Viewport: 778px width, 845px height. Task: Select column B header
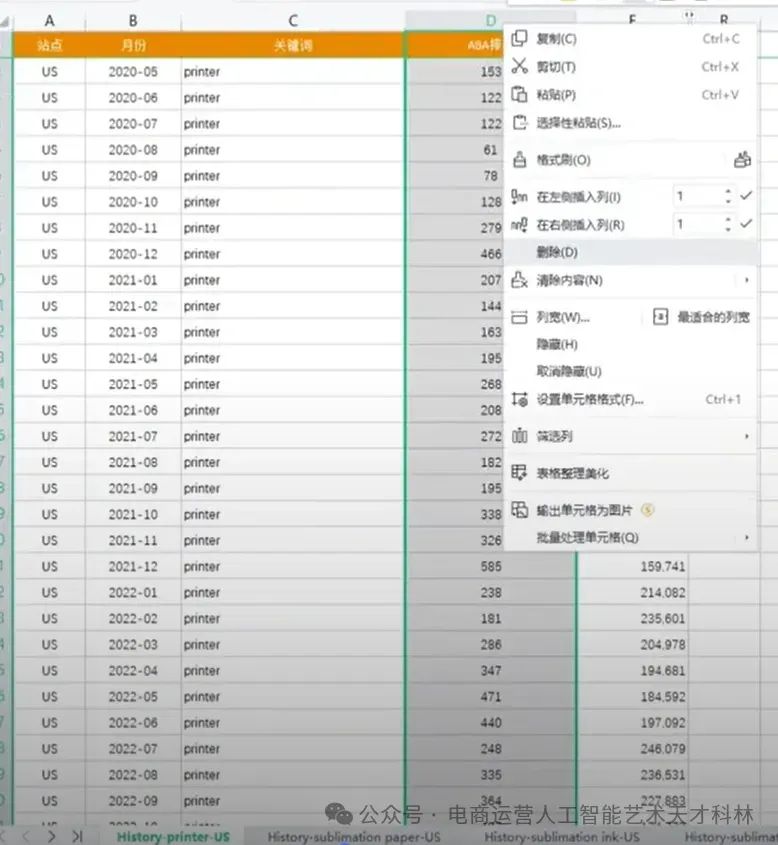[x=133, y=20]
